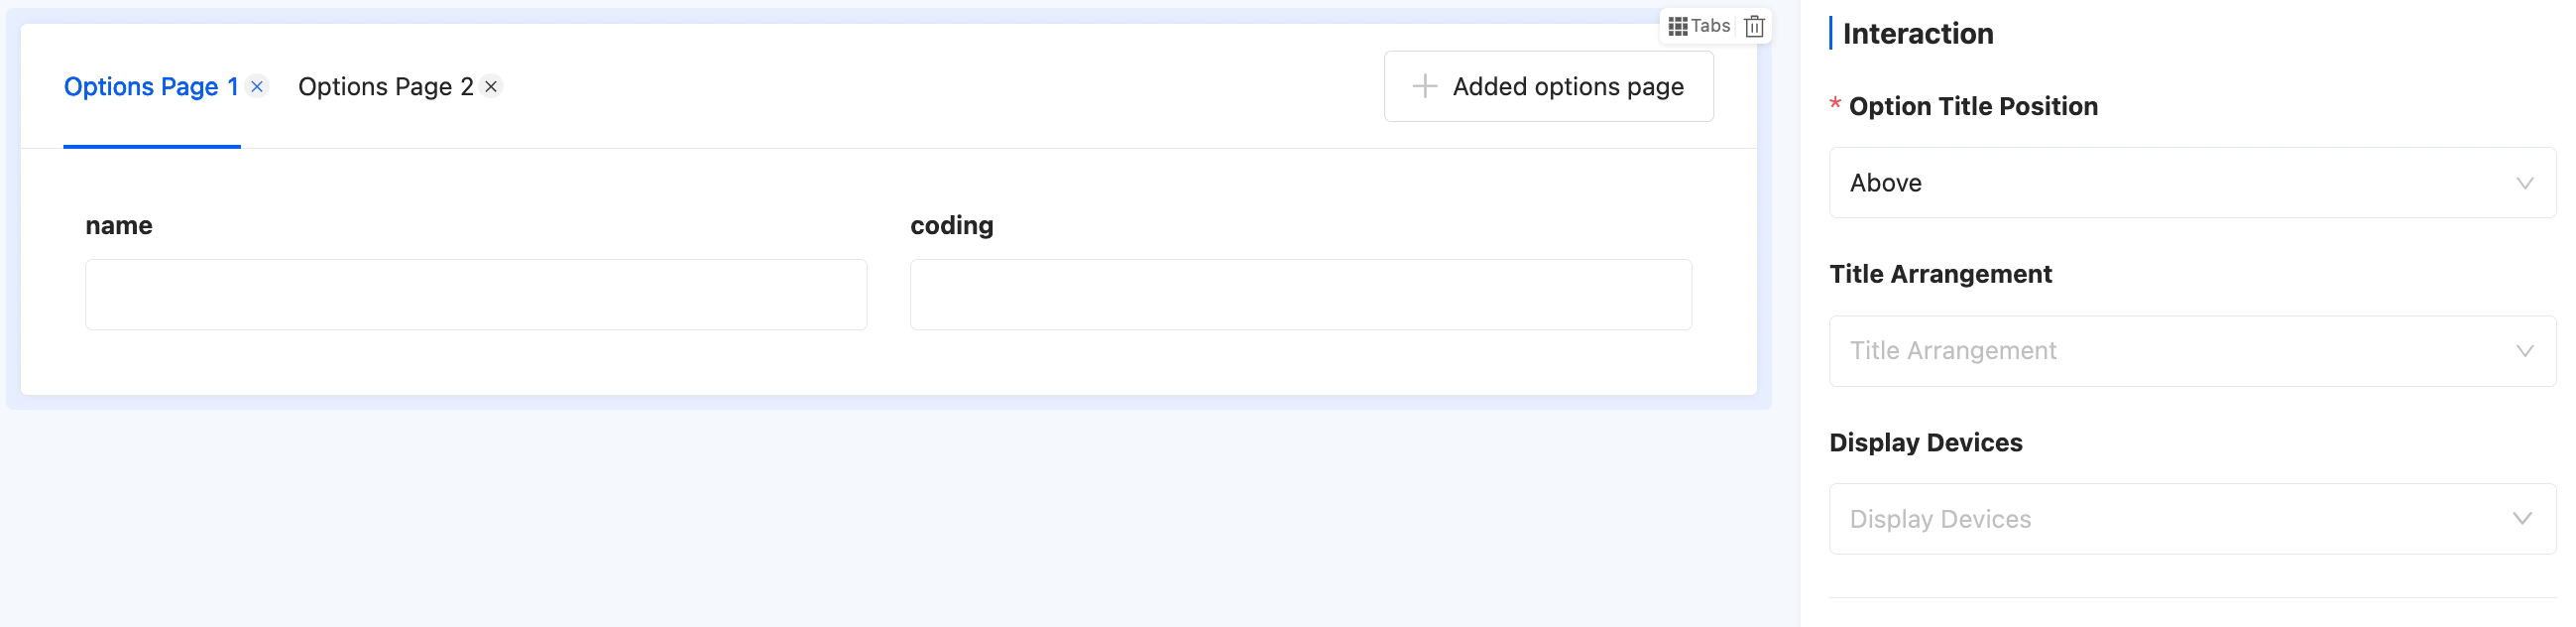Viewport: 2576px width, 627px height.
Task: Switch to the Options Page 1 tab
Action: 150,87
